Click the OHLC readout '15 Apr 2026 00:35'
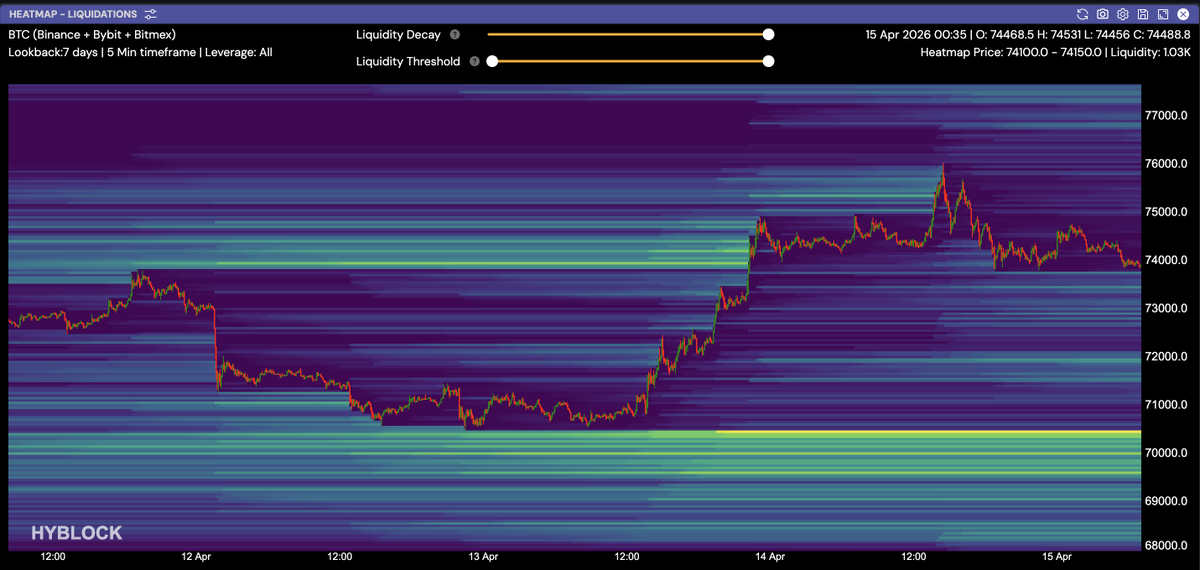The image size is (1200, 570). coord(916,34)
